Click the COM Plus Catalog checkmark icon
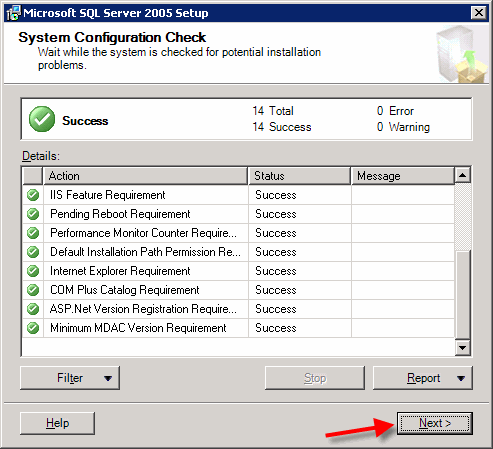 [33, 290]
